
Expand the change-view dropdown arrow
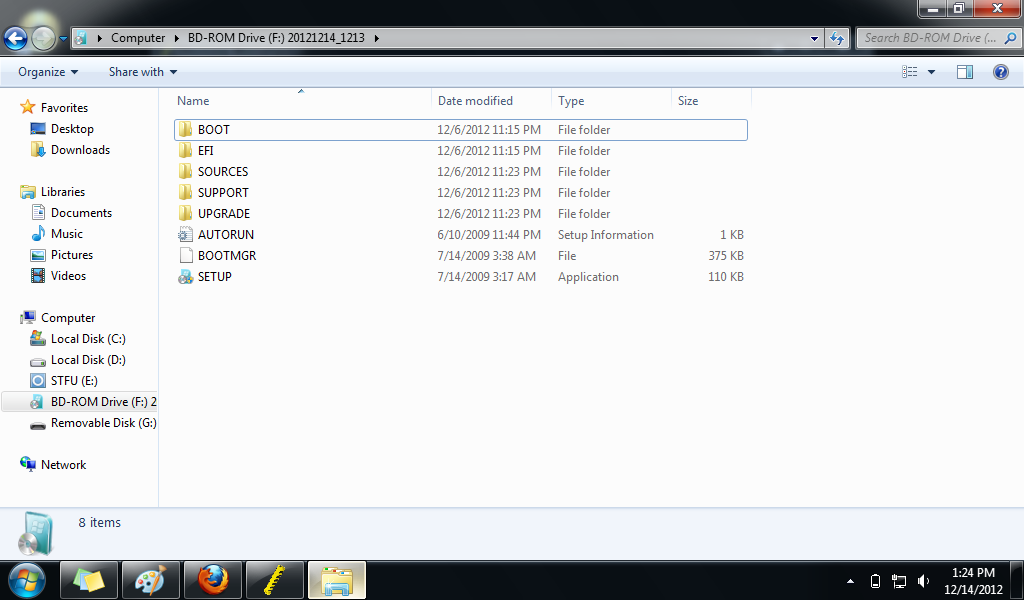tap(929, 71)
